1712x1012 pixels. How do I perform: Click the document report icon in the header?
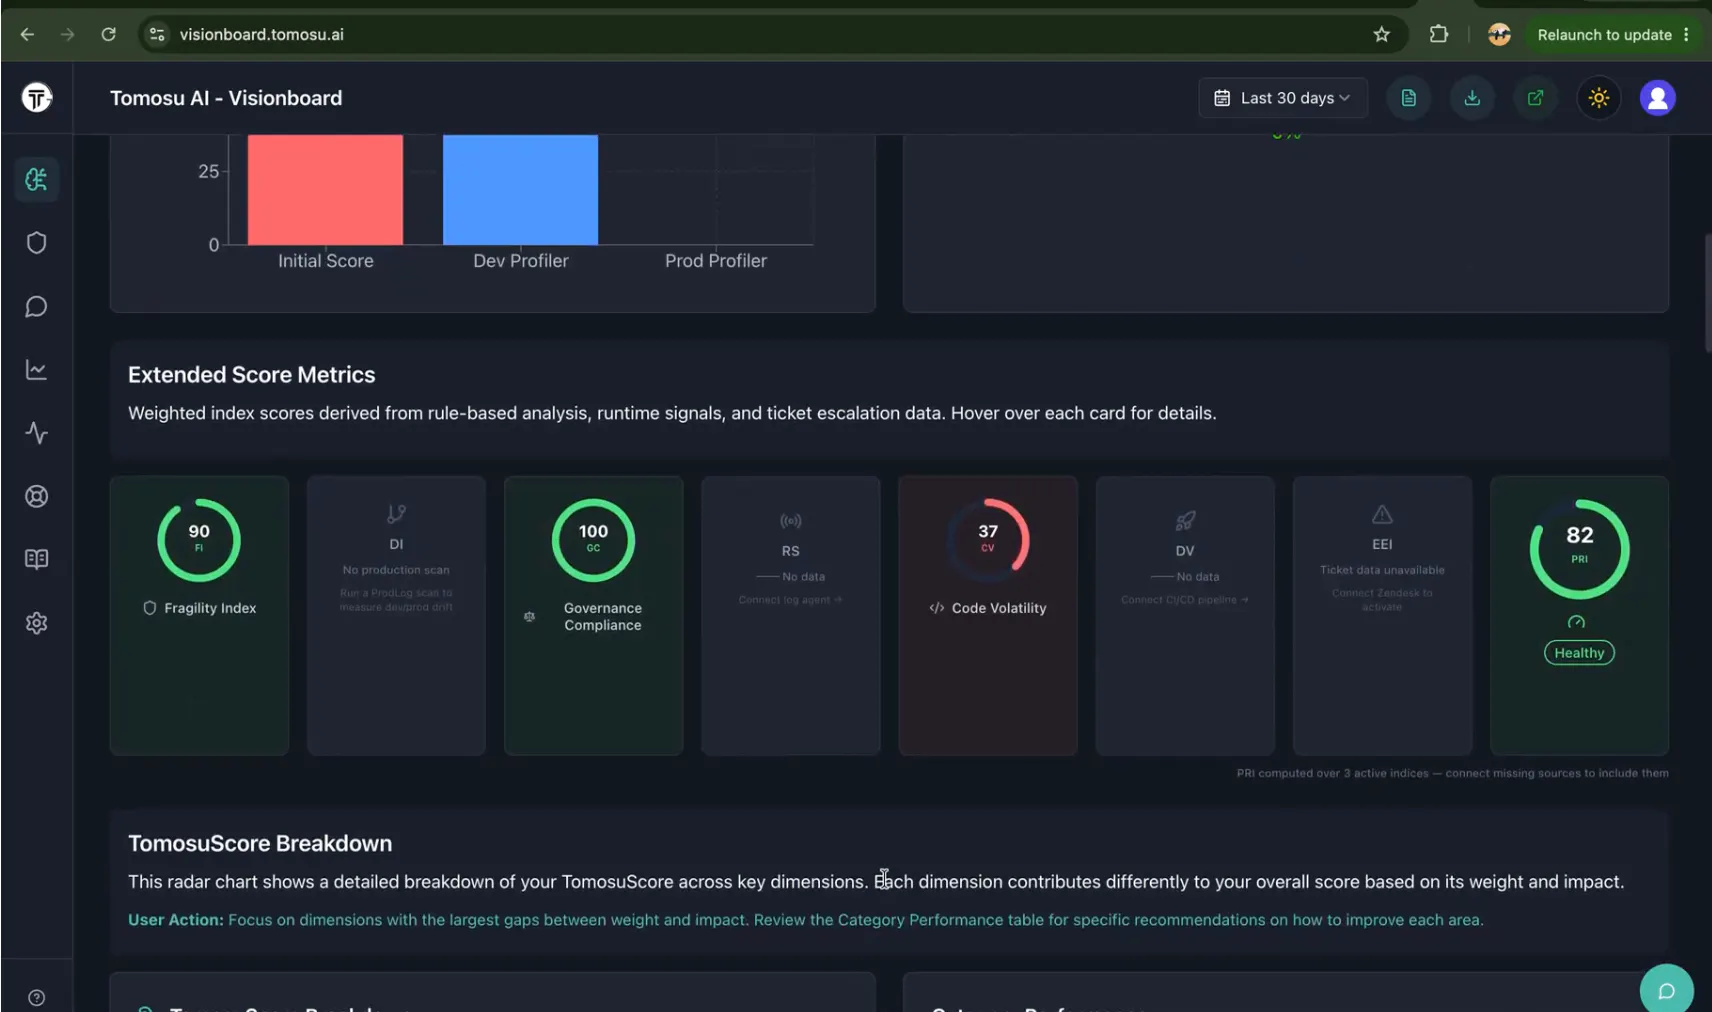[x=1408, y=98]
